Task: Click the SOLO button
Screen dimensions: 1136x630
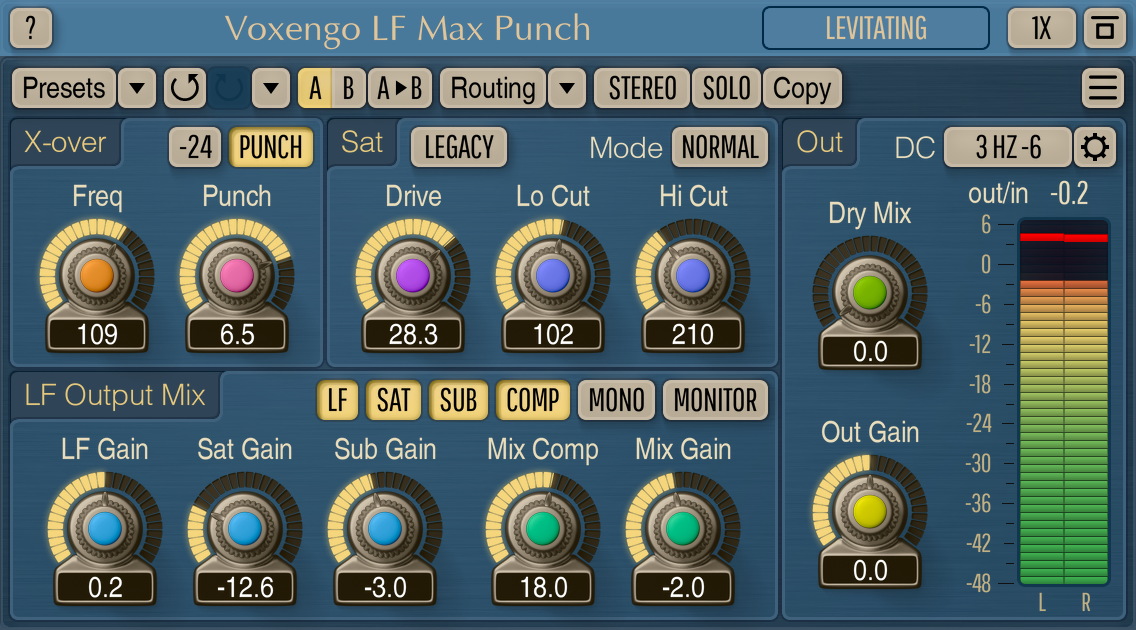Action: point(726,88)
